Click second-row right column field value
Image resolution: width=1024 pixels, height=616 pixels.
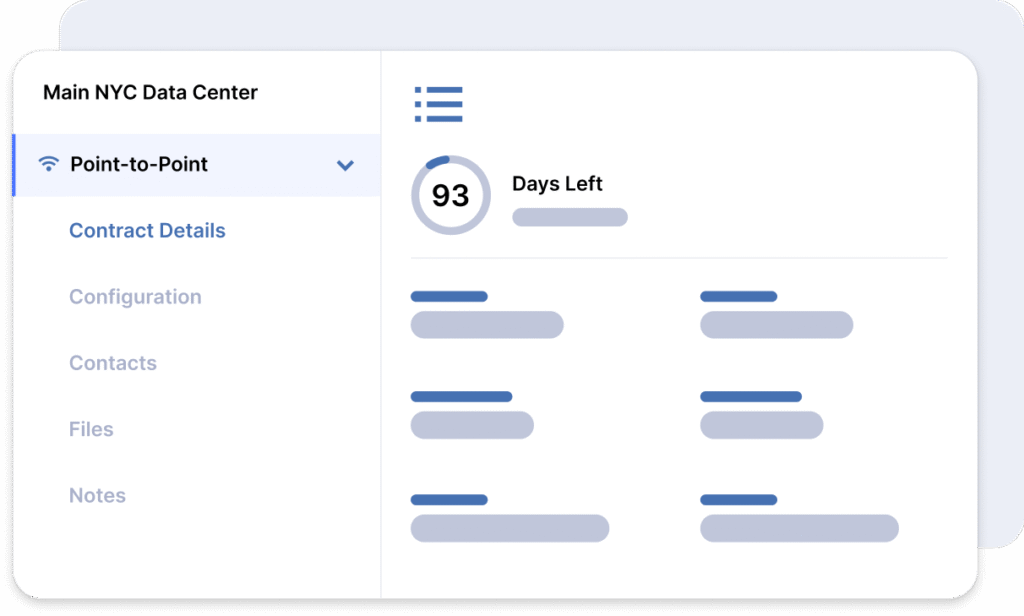tap(761, 425)
